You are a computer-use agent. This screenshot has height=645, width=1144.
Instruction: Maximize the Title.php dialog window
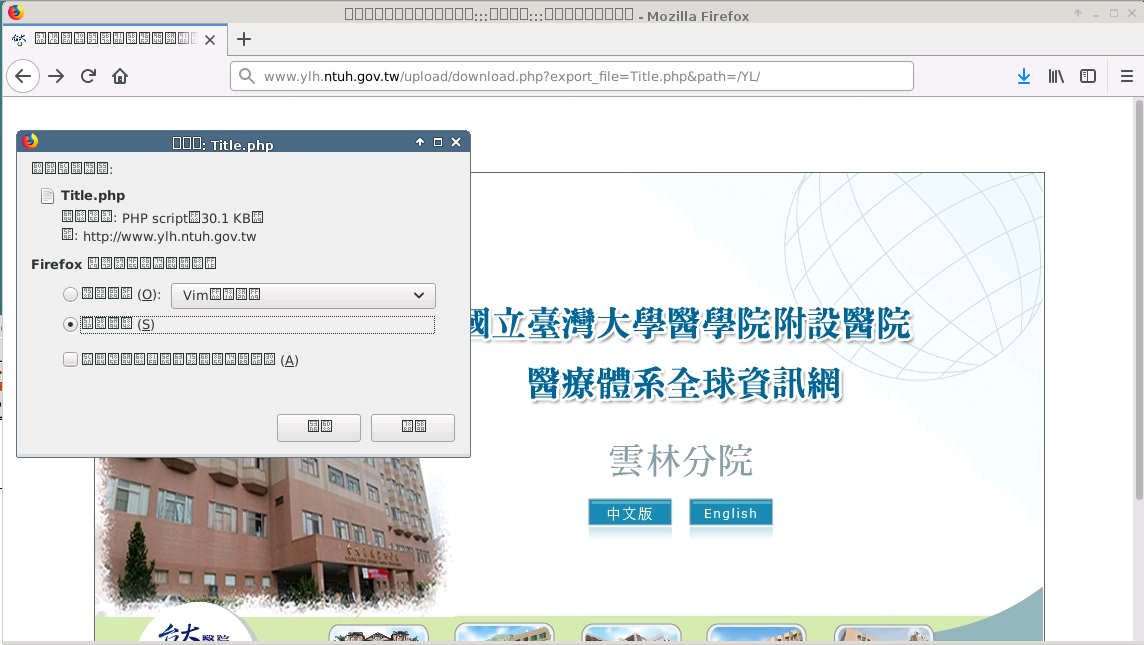438,142
